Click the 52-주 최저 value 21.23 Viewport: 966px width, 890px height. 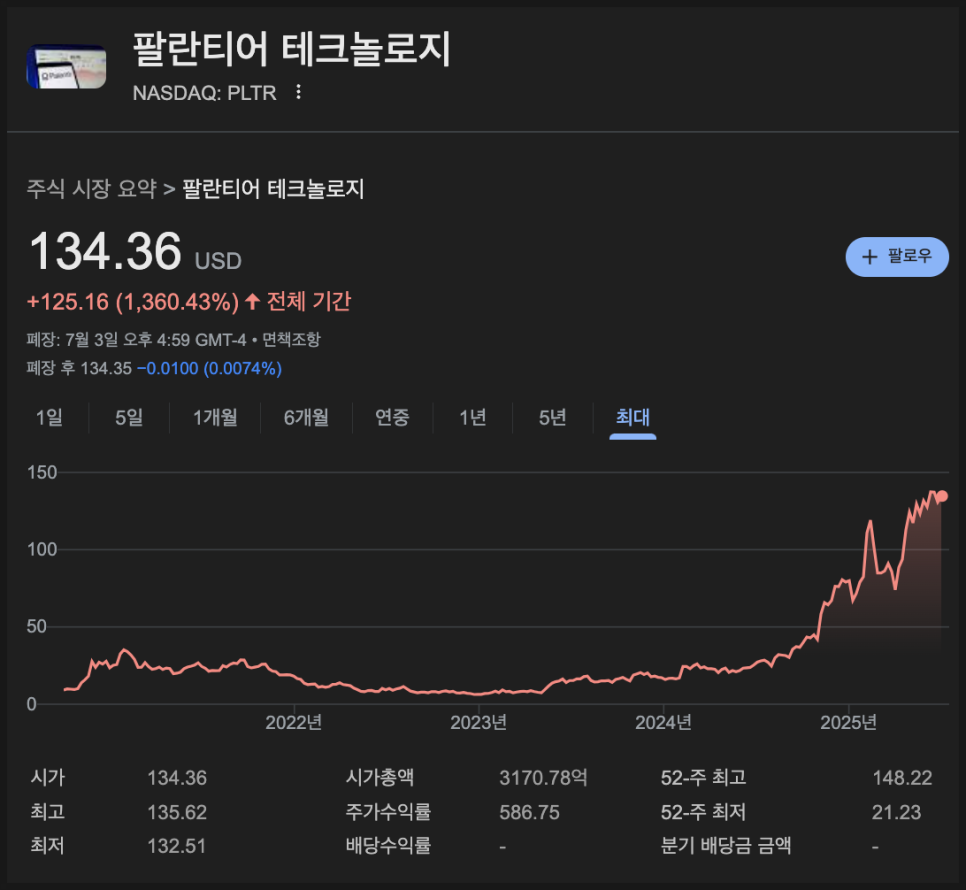click(896, 812)
